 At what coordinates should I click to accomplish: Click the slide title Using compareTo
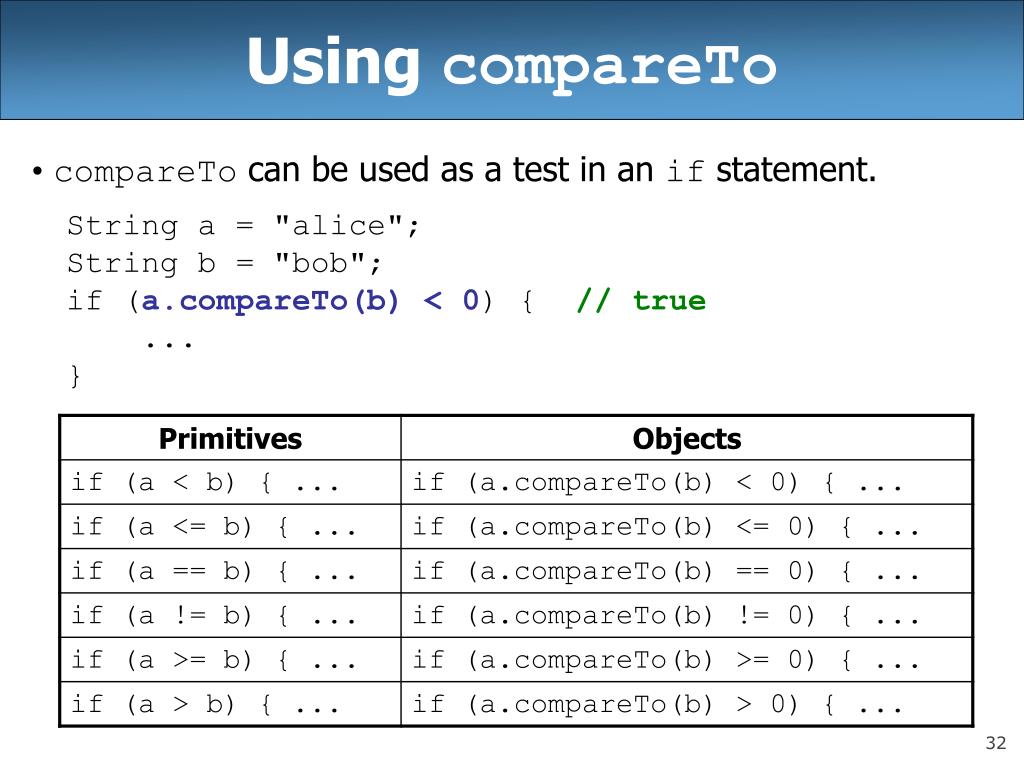(512, 63)
